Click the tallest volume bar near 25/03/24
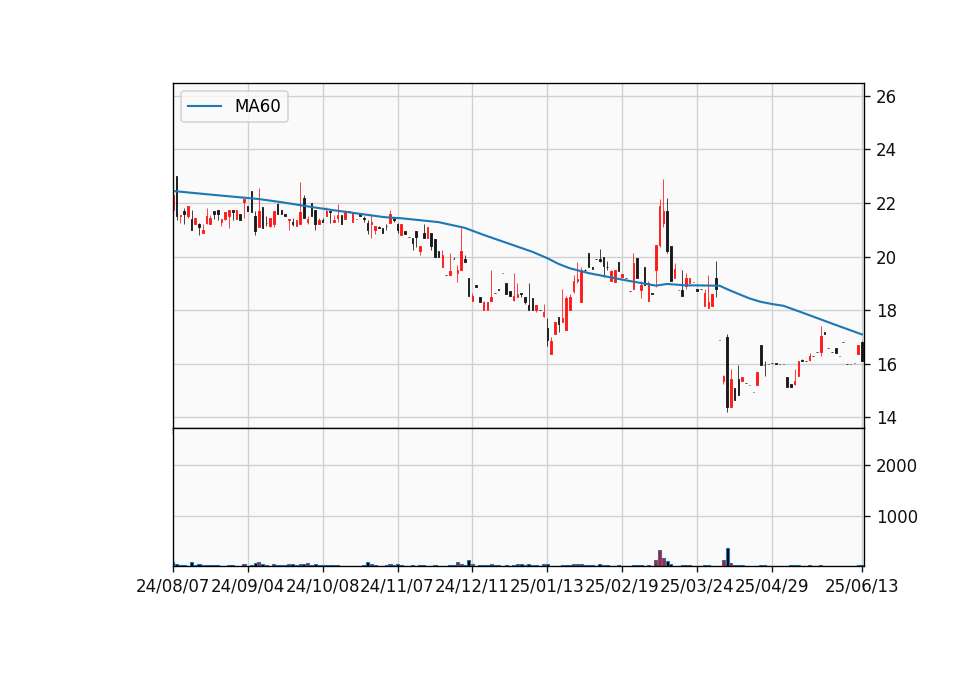This screenshot has height=690, width=960. [x=728, y=557]
